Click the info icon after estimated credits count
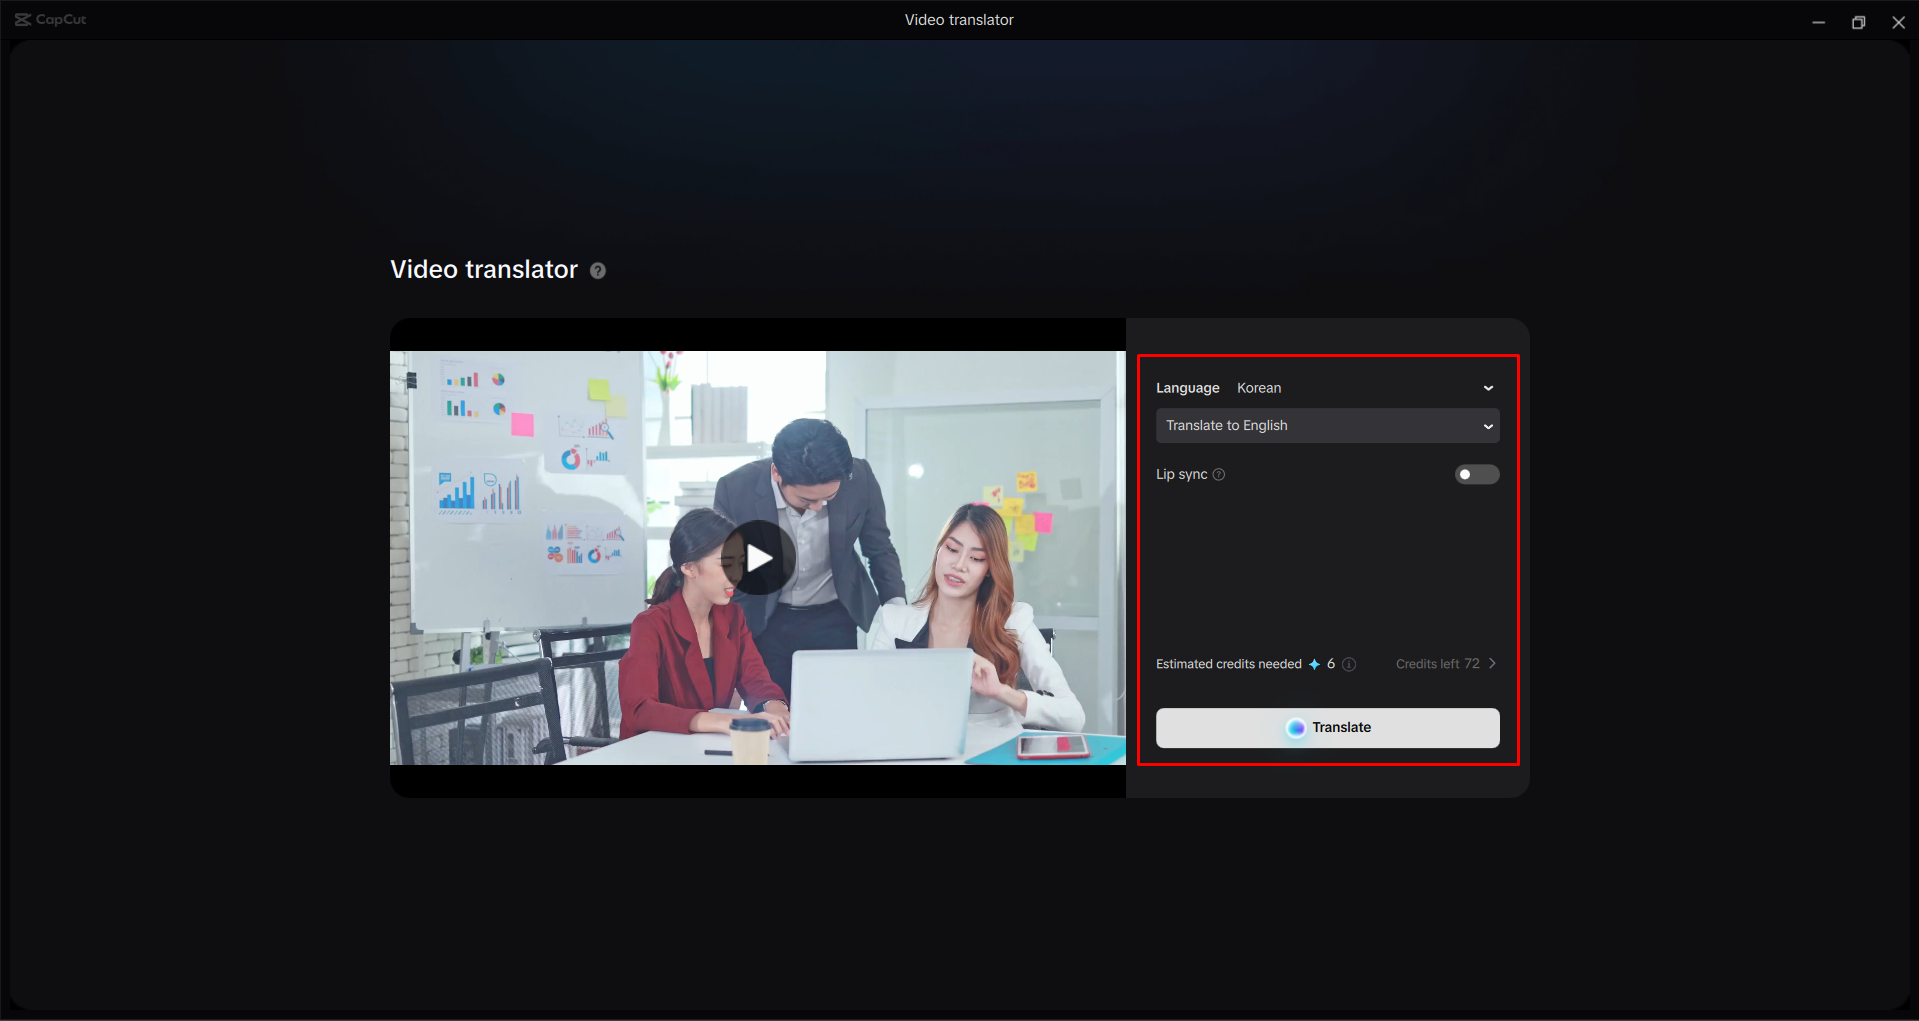1919x1021 pixels. [1350, 663]
